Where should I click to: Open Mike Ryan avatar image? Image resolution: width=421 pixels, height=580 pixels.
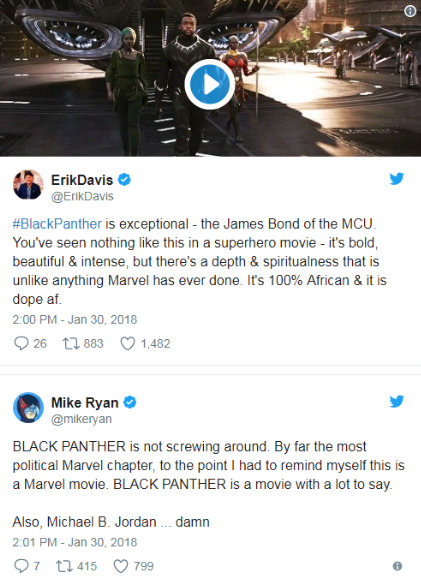click(28, 408)
